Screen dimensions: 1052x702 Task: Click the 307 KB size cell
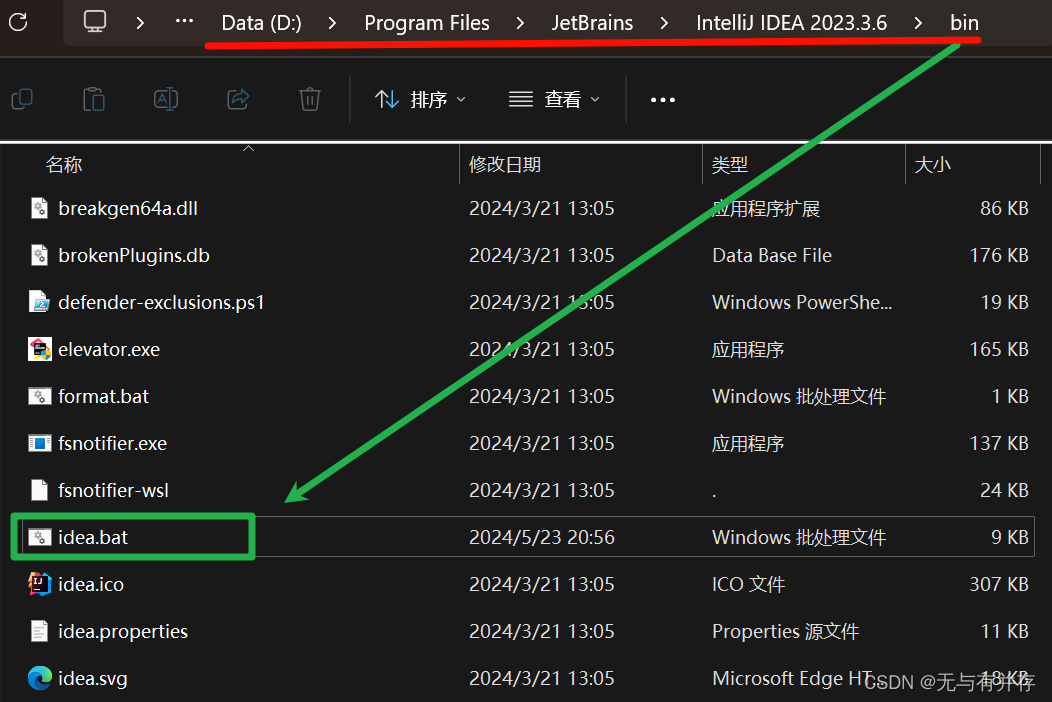(998, 584)
